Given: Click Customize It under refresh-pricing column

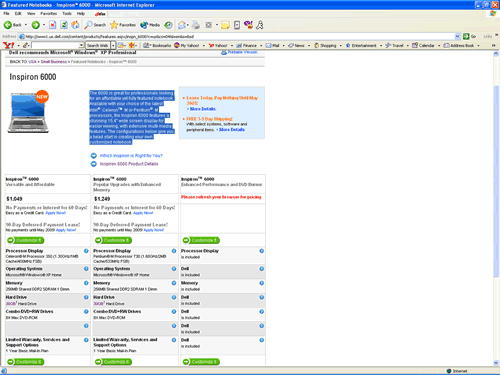Looking at the screenshot, I should tap(201, 240).
